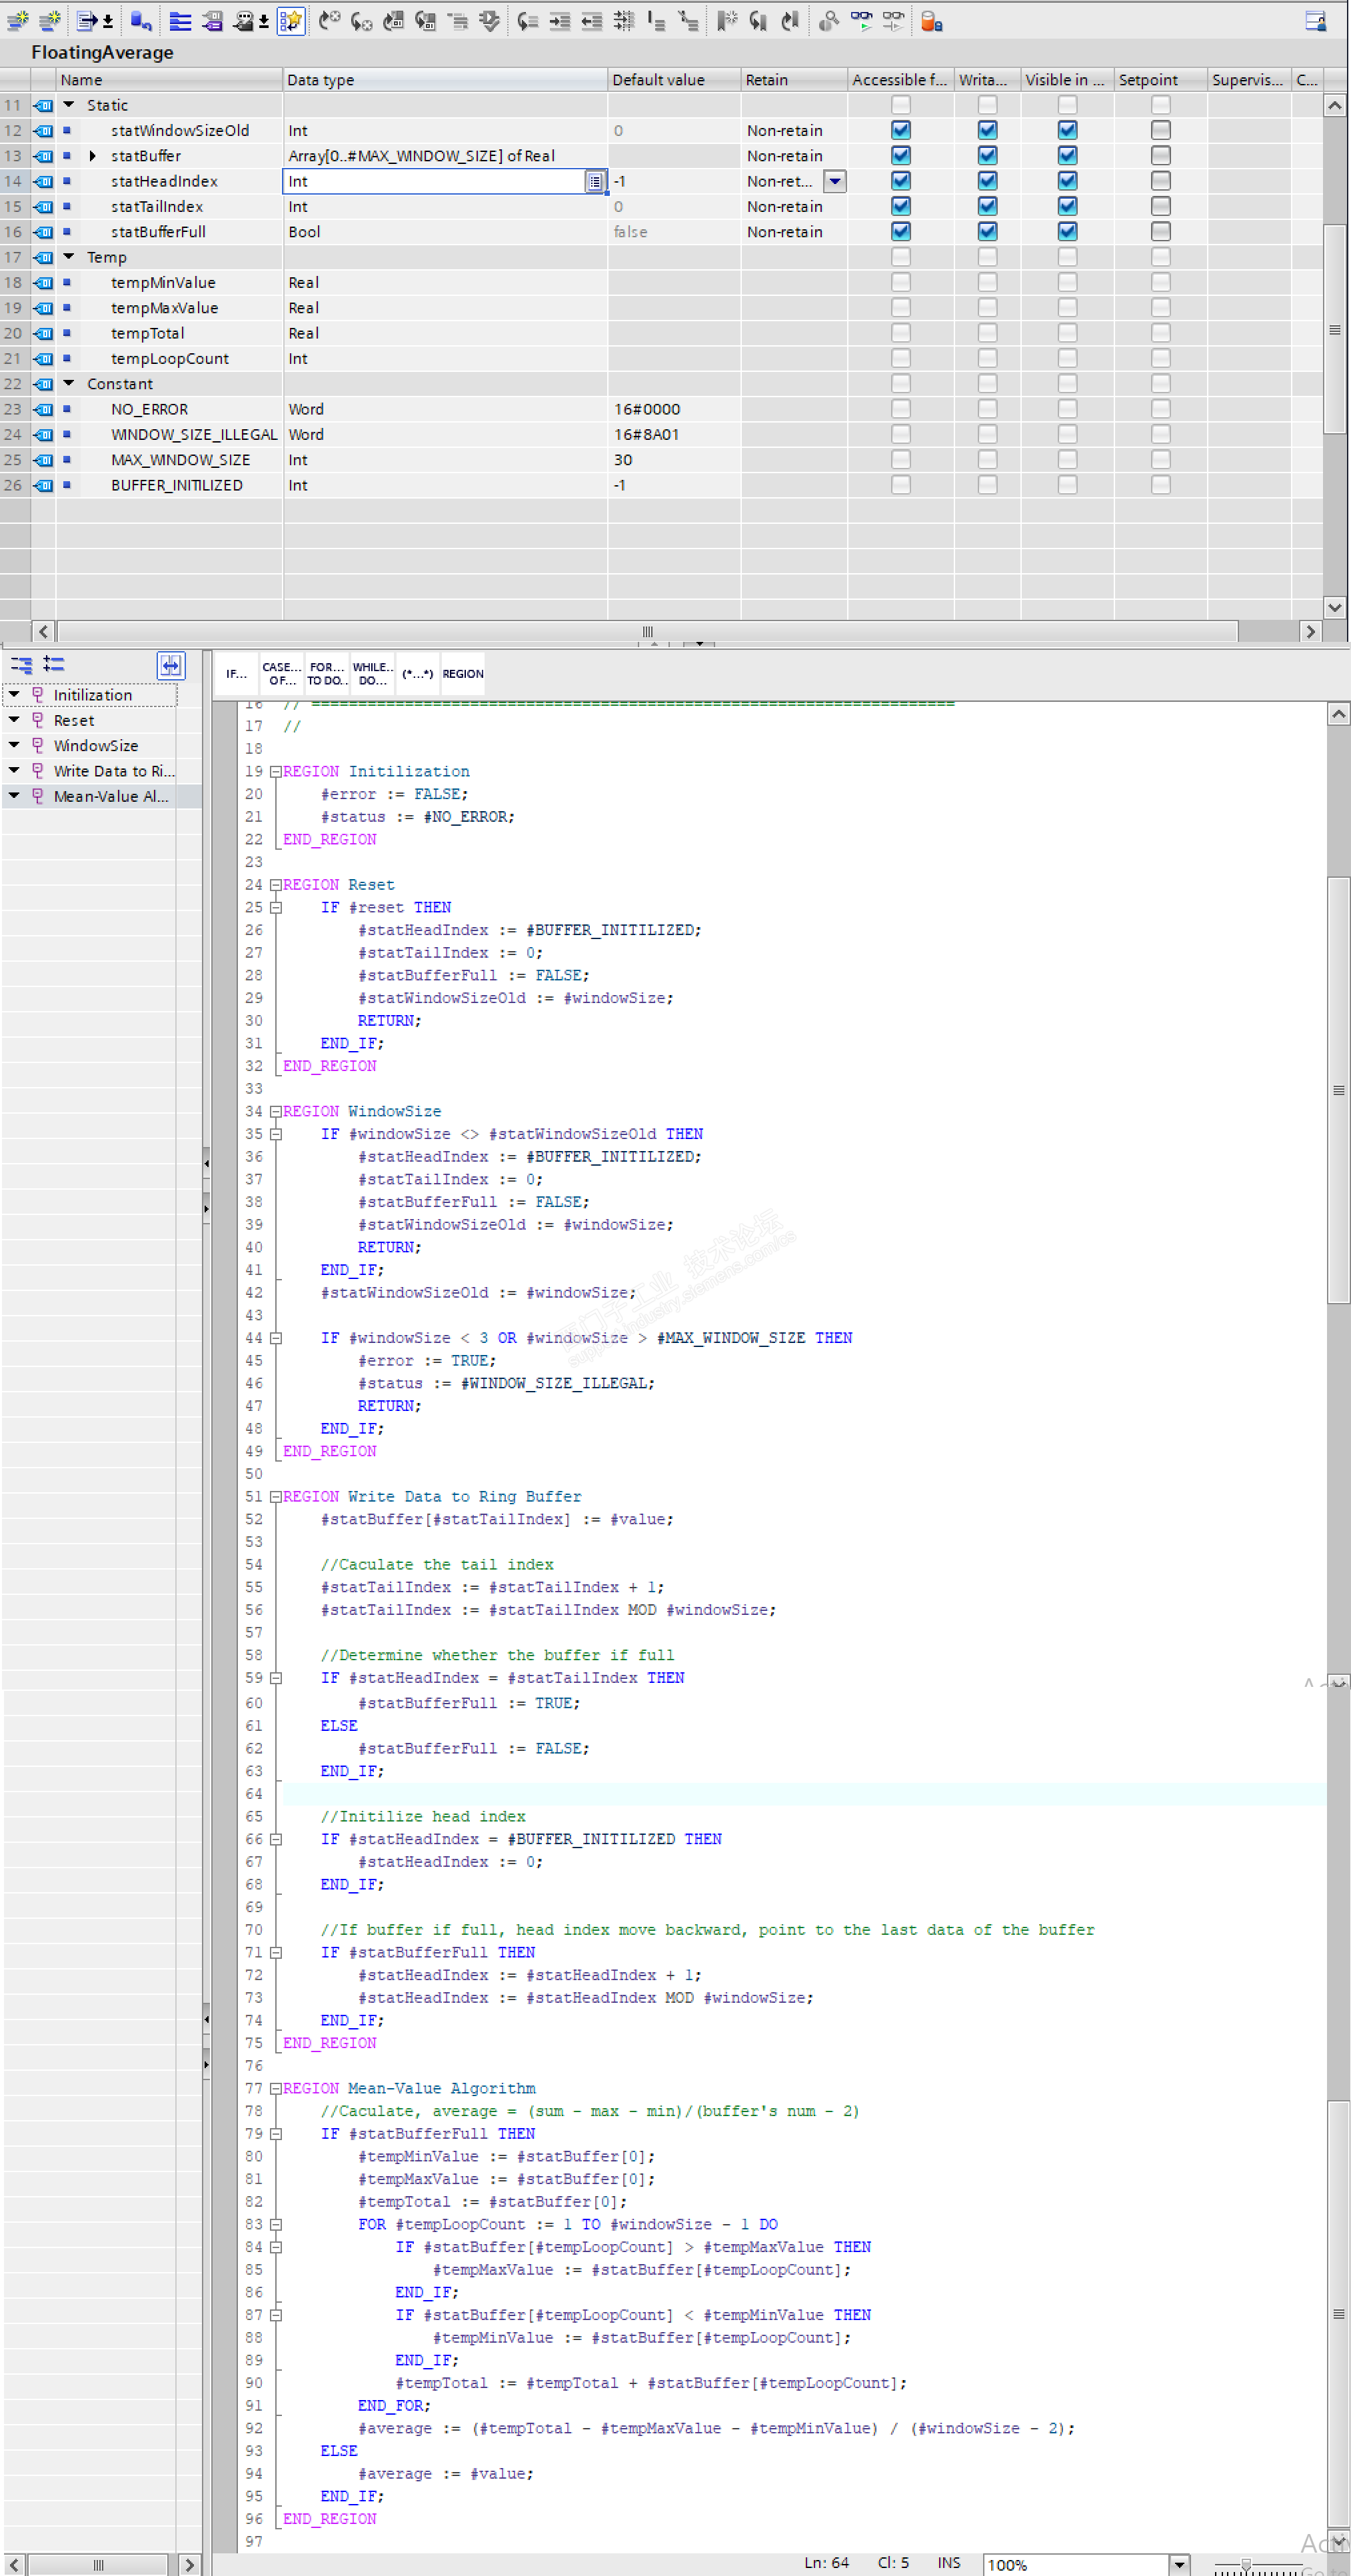This screenshot has width=1351, height=2576.
Task: Click the indent text toolbar icon
Action: pyautogui.click(x=560, y=21)
